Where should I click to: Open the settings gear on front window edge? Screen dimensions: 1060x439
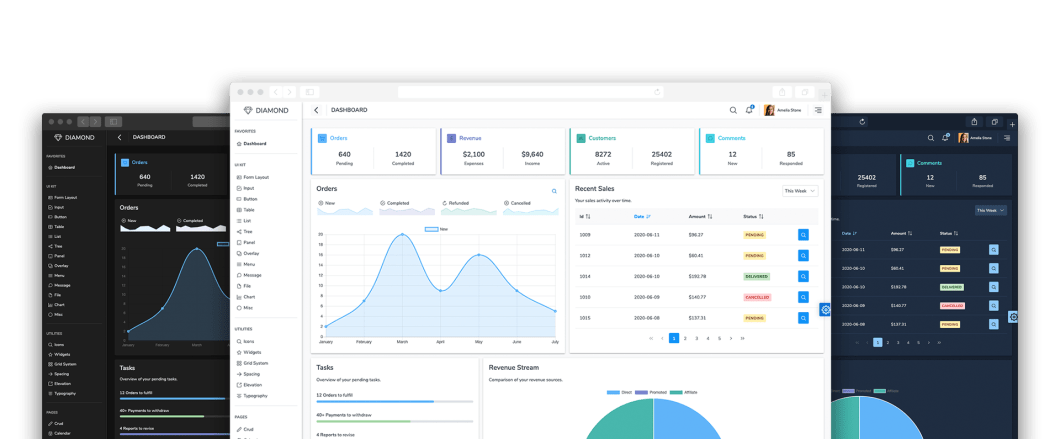[825, 310]
